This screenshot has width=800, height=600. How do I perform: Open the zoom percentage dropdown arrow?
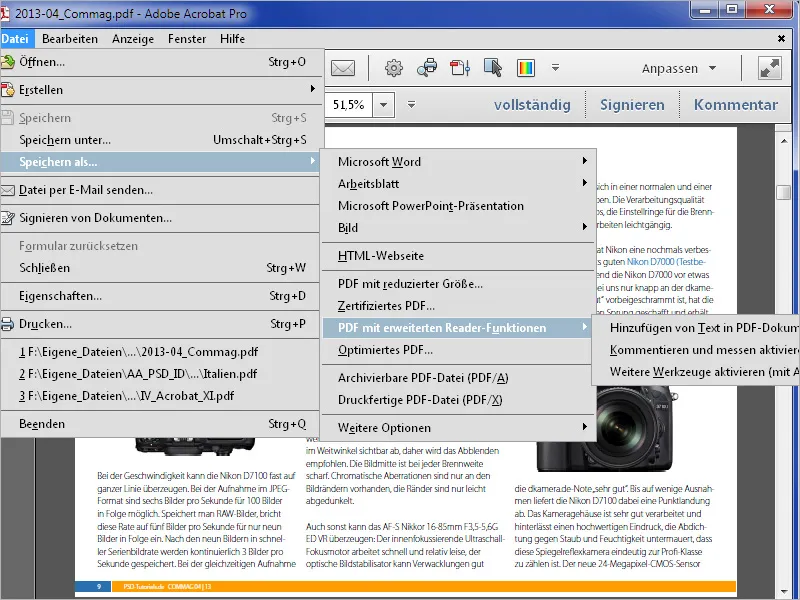(383, 105)
